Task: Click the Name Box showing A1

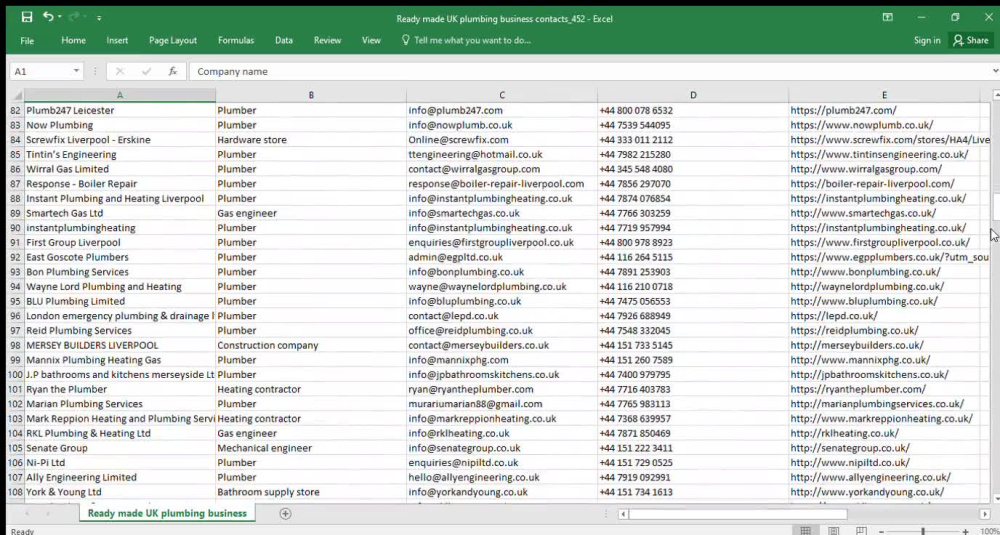Action: (x=40, y=71)
